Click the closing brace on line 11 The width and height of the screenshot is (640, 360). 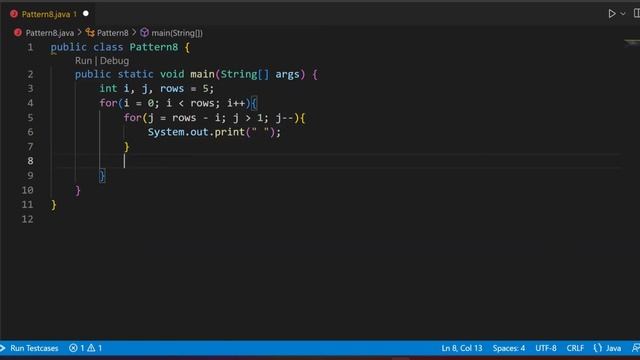tap(53, 205)
